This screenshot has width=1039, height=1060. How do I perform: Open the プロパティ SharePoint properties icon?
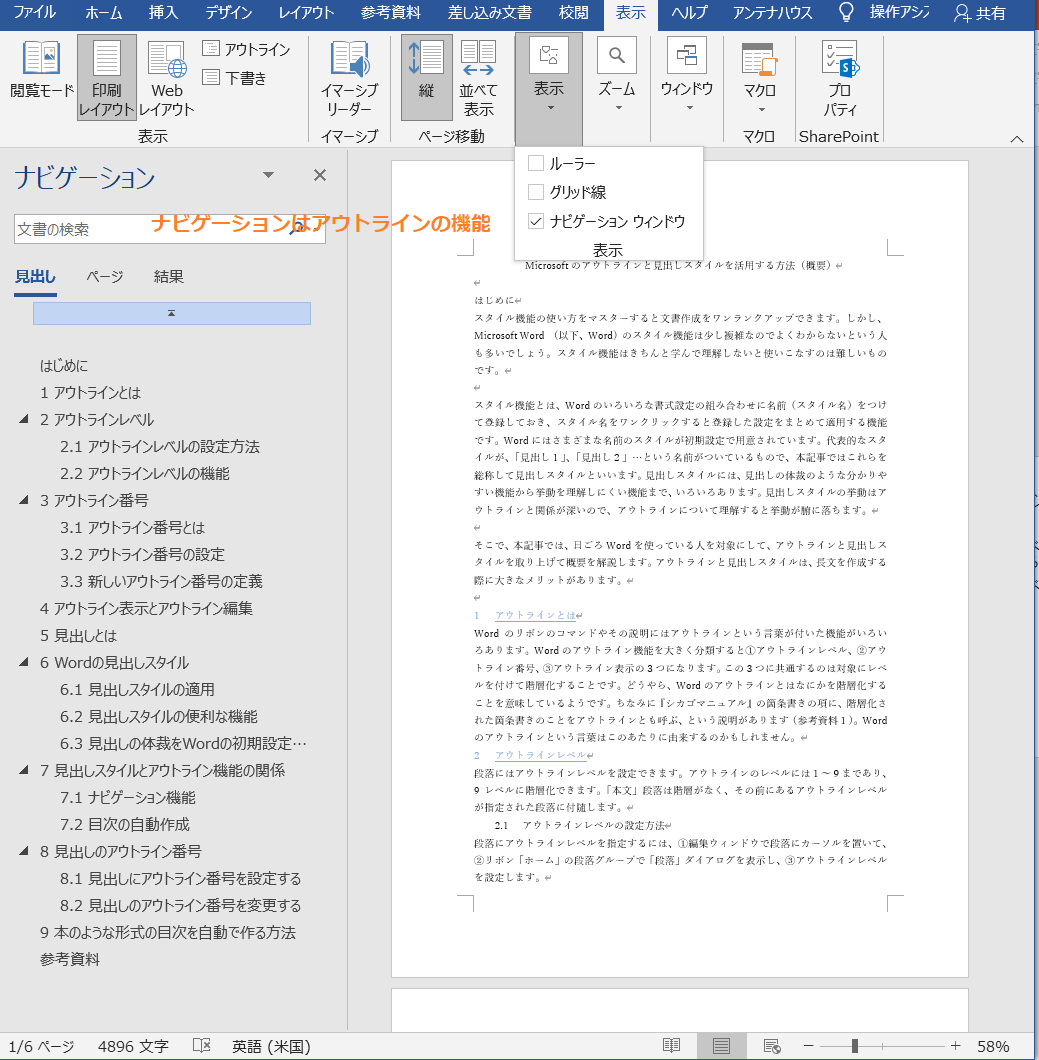[840, 78]
